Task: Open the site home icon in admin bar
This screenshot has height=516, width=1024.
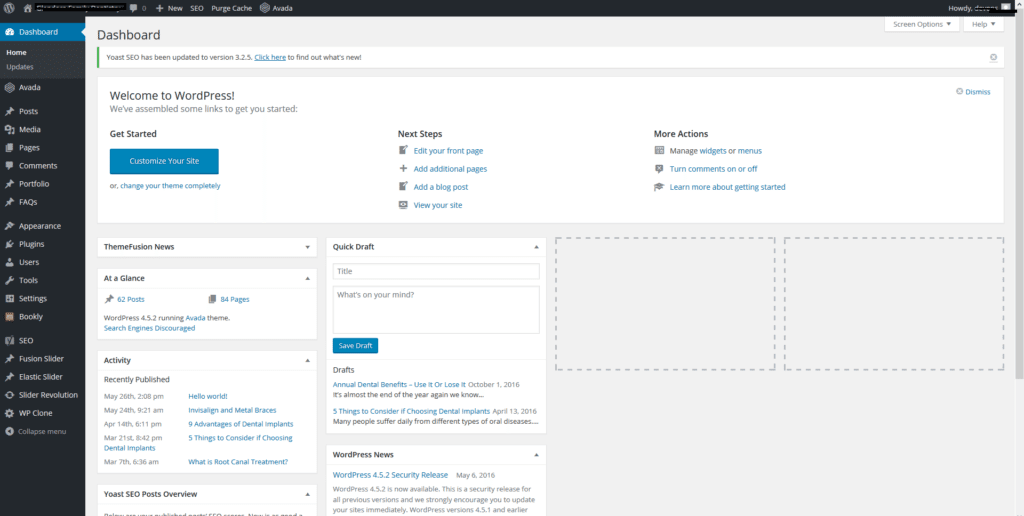Action: pyautogui.click(x=27, y=8)
